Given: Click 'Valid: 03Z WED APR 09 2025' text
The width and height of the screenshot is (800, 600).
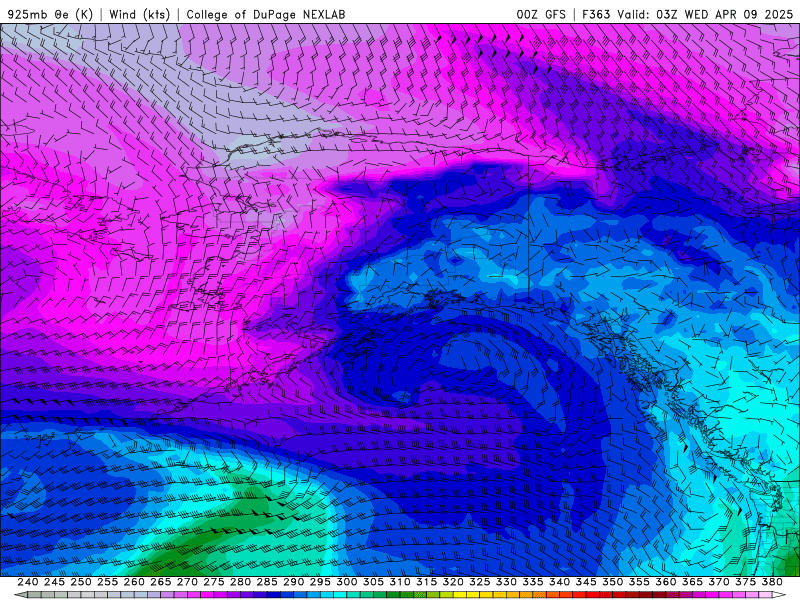Looking at the screenshot, I should (705, 14).
